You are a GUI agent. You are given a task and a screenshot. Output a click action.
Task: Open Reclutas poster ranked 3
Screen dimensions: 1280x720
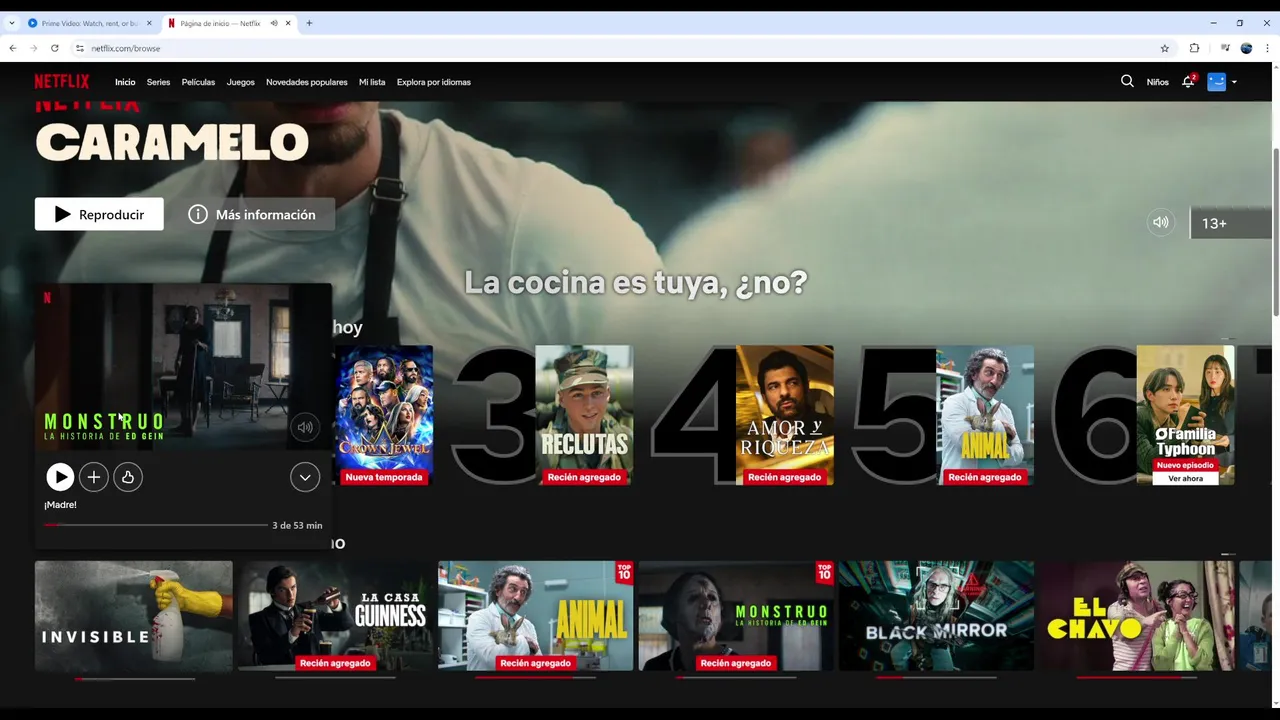coord(584,415)
